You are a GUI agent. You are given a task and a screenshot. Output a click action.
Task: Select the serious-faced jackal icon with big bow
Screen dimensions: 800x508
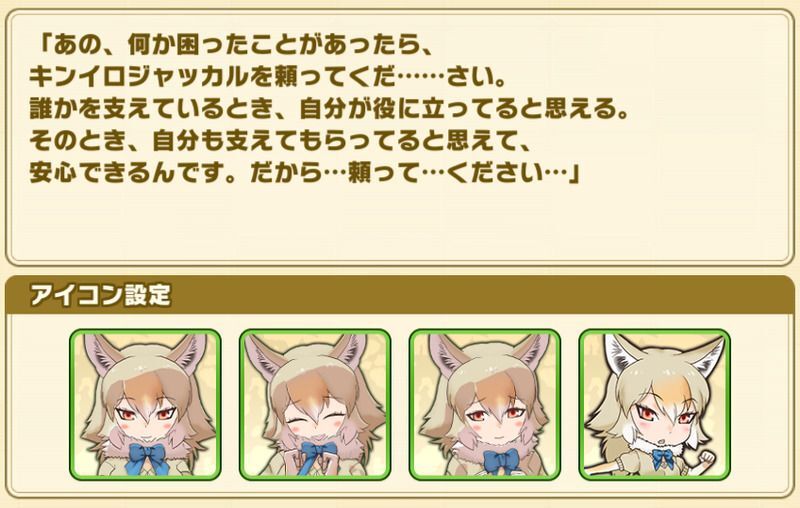coord(145,404)
